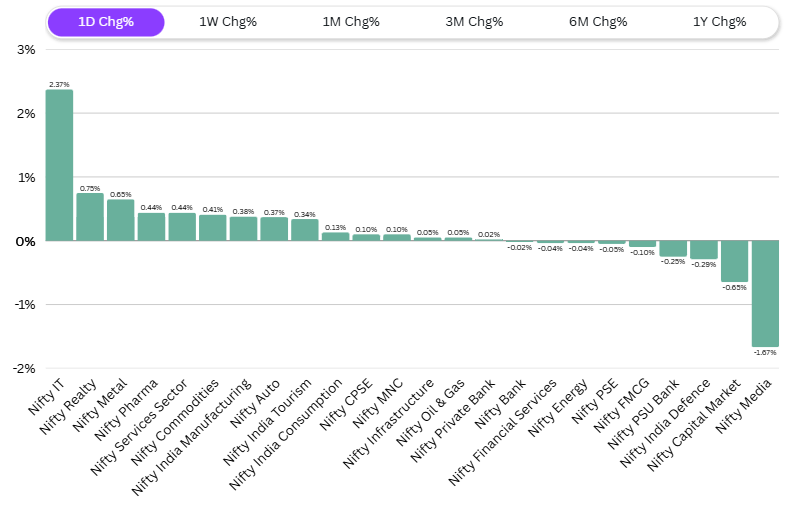
Task: Click the Nifty Infrastructure axis label
Action: click(388, 423)
